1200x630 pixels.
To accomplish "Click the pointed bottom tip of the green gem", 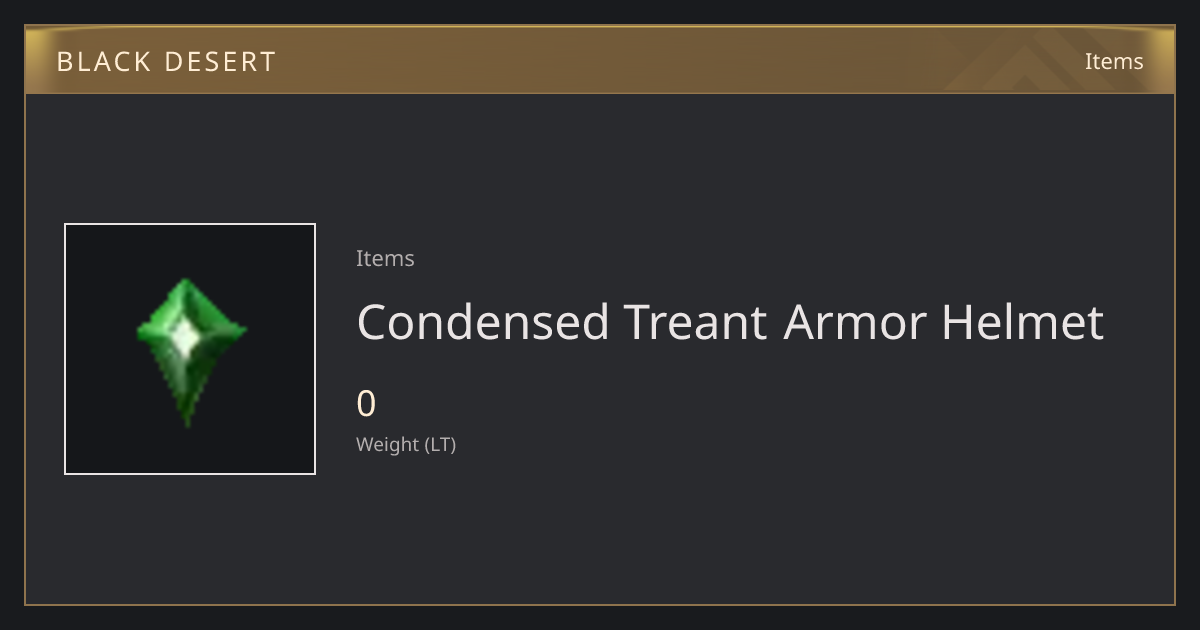I will point(188,418).
